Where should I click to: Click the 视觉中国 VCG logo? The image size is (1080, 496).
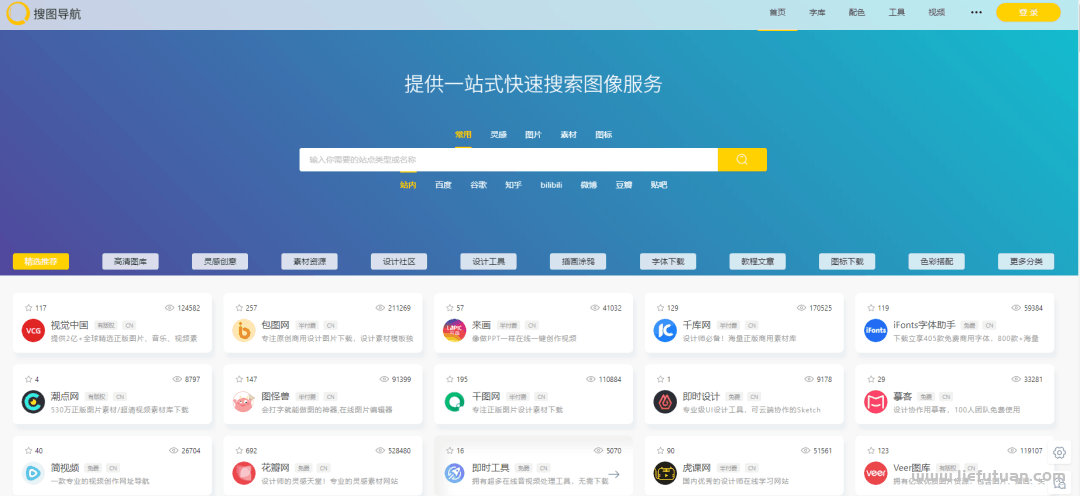coord(33,331)
